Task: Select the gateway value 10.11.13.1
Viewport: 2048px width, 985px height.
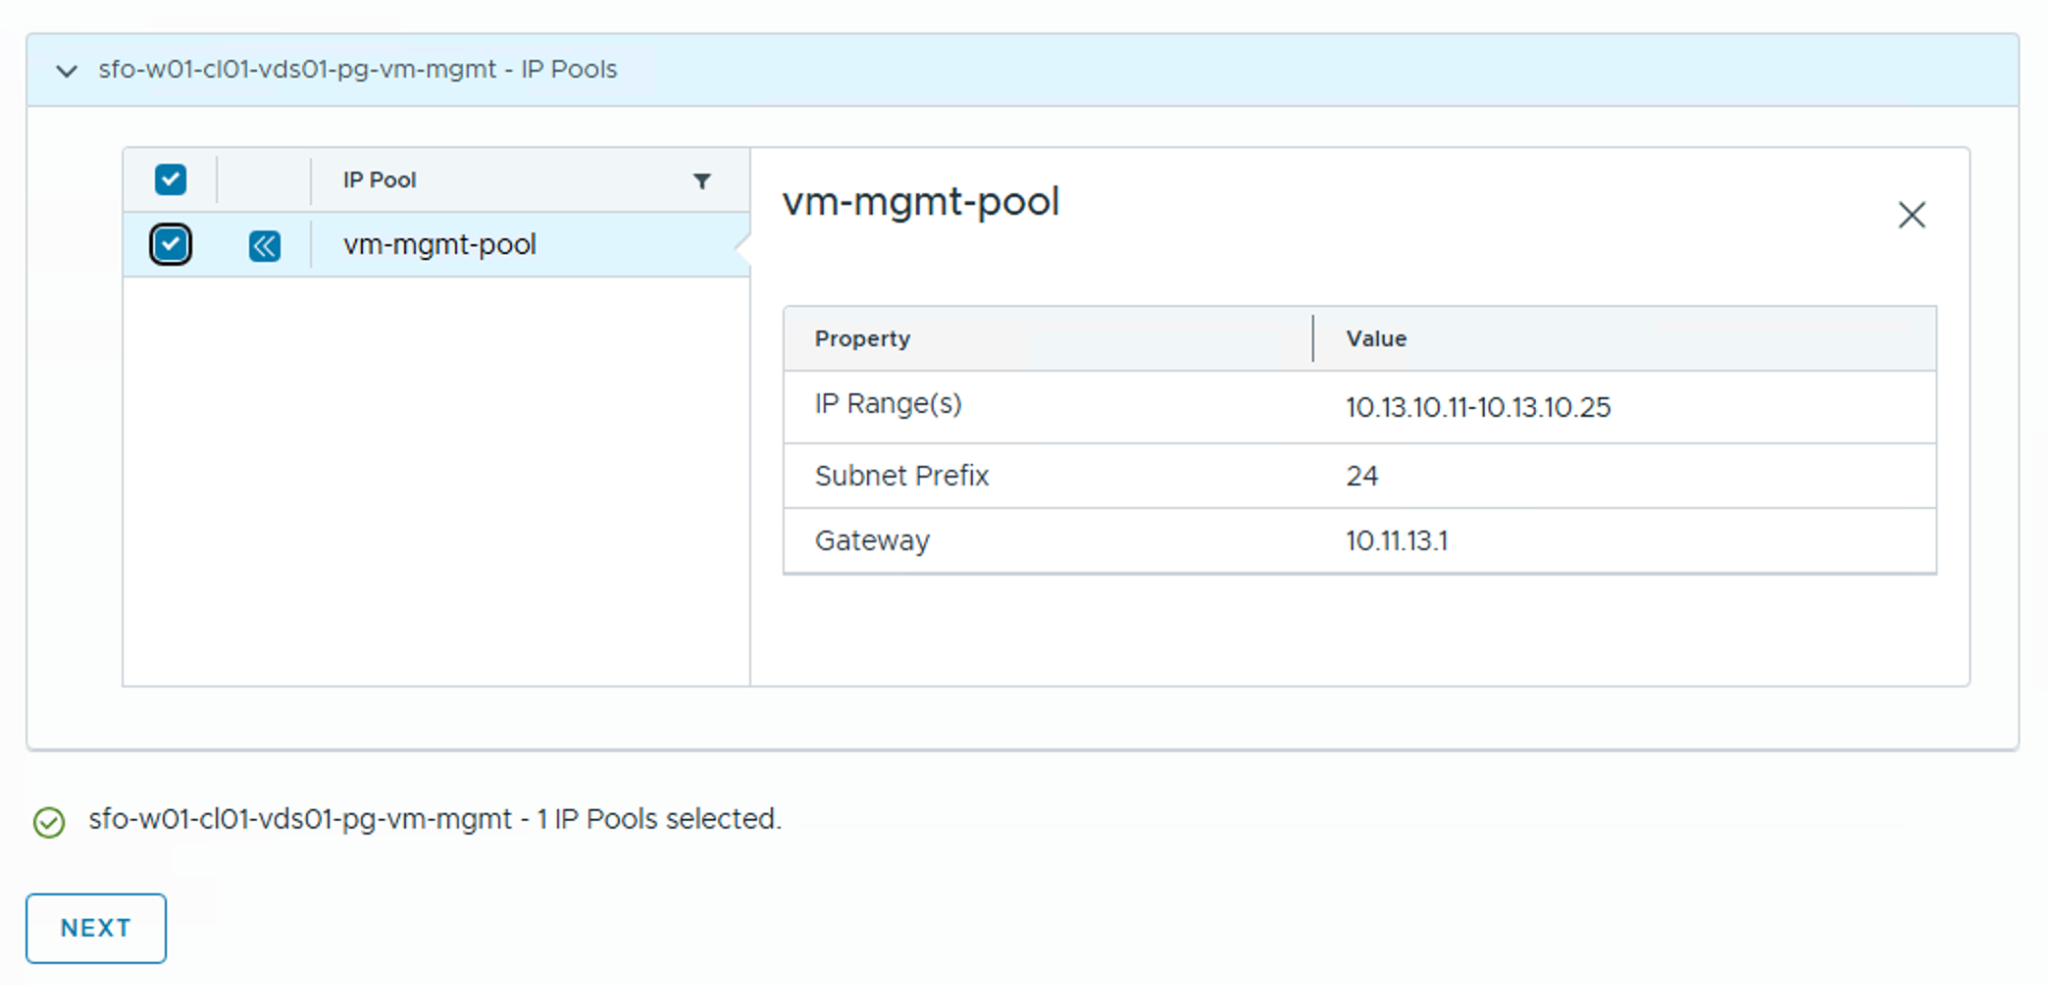Action: (1396, 541)
